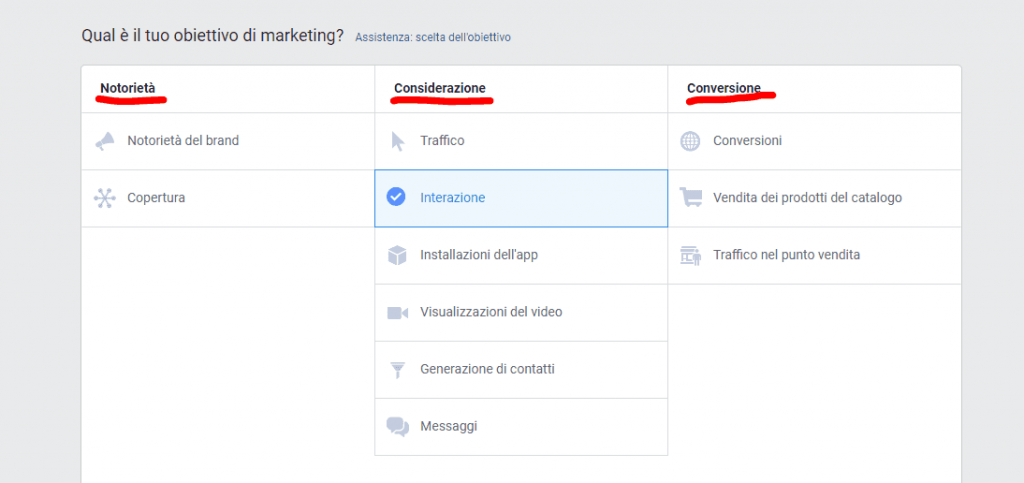
Task: Click the Considerazione column heading
Action: 440,88
